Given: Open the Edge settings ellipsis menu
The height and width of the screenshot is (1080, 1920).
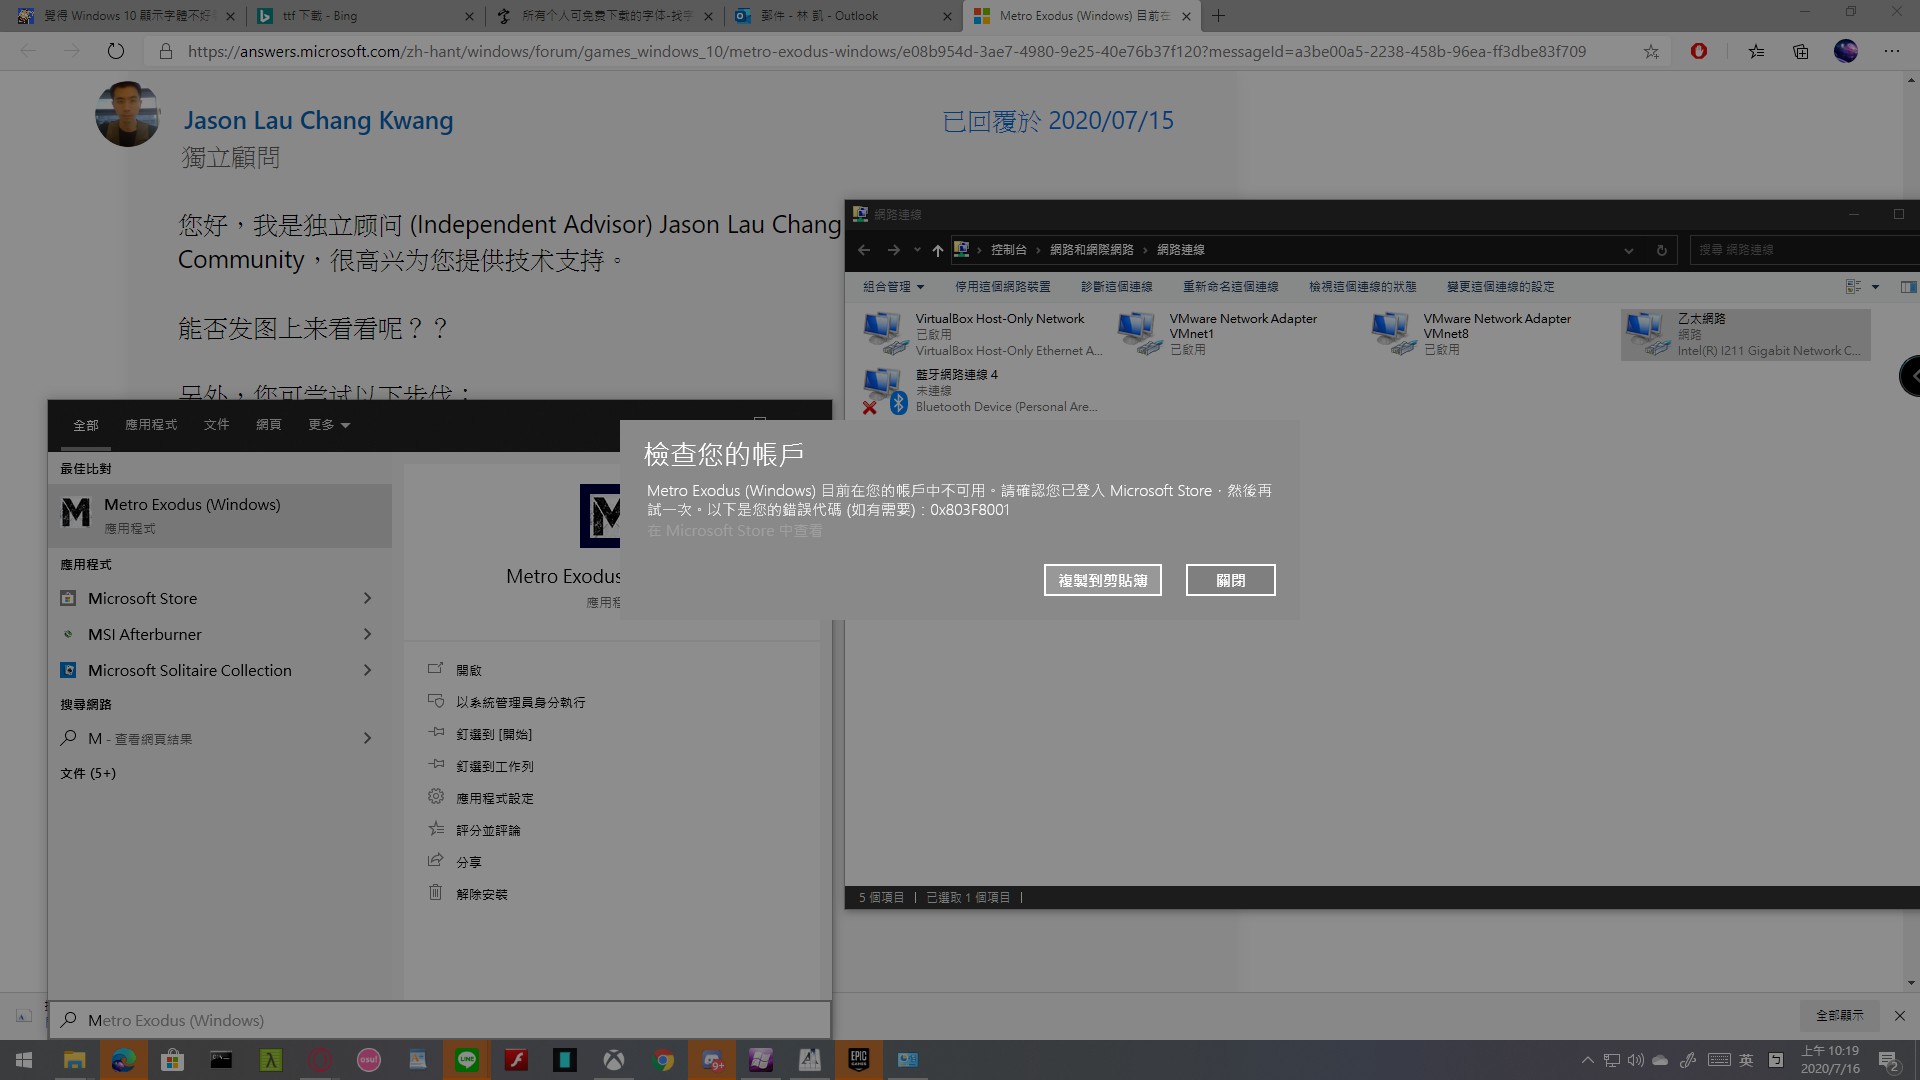Looking at the screenshot, I should tap(1891, 51).
